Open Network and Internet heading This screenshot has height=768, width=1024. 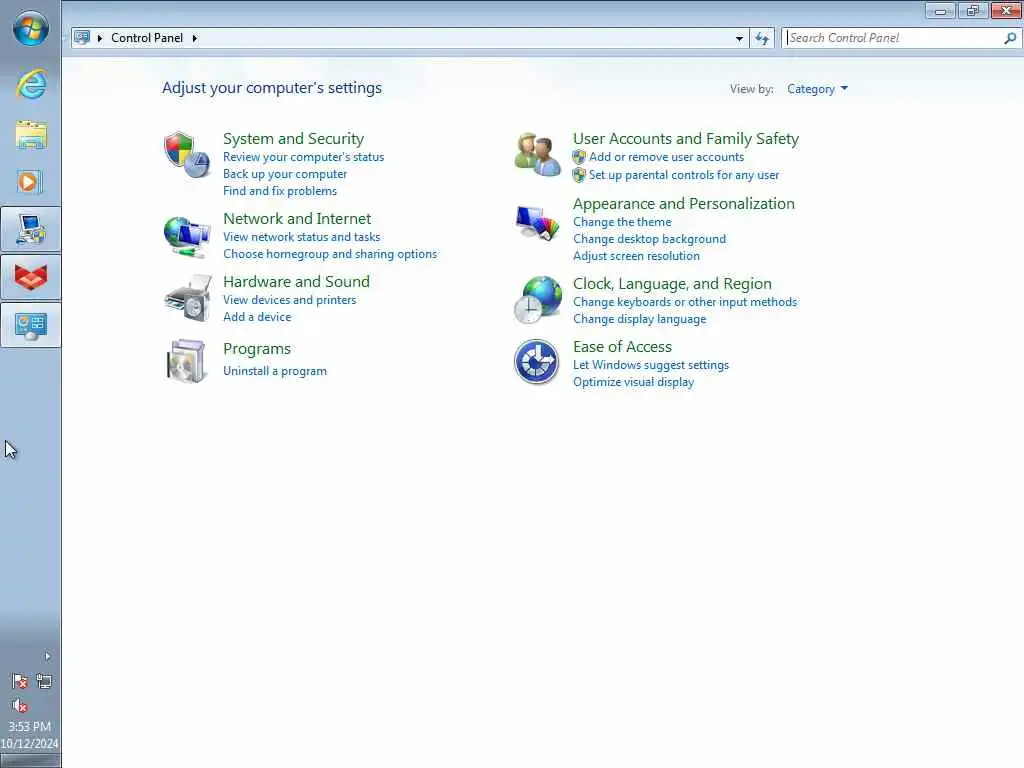(296, 218)
